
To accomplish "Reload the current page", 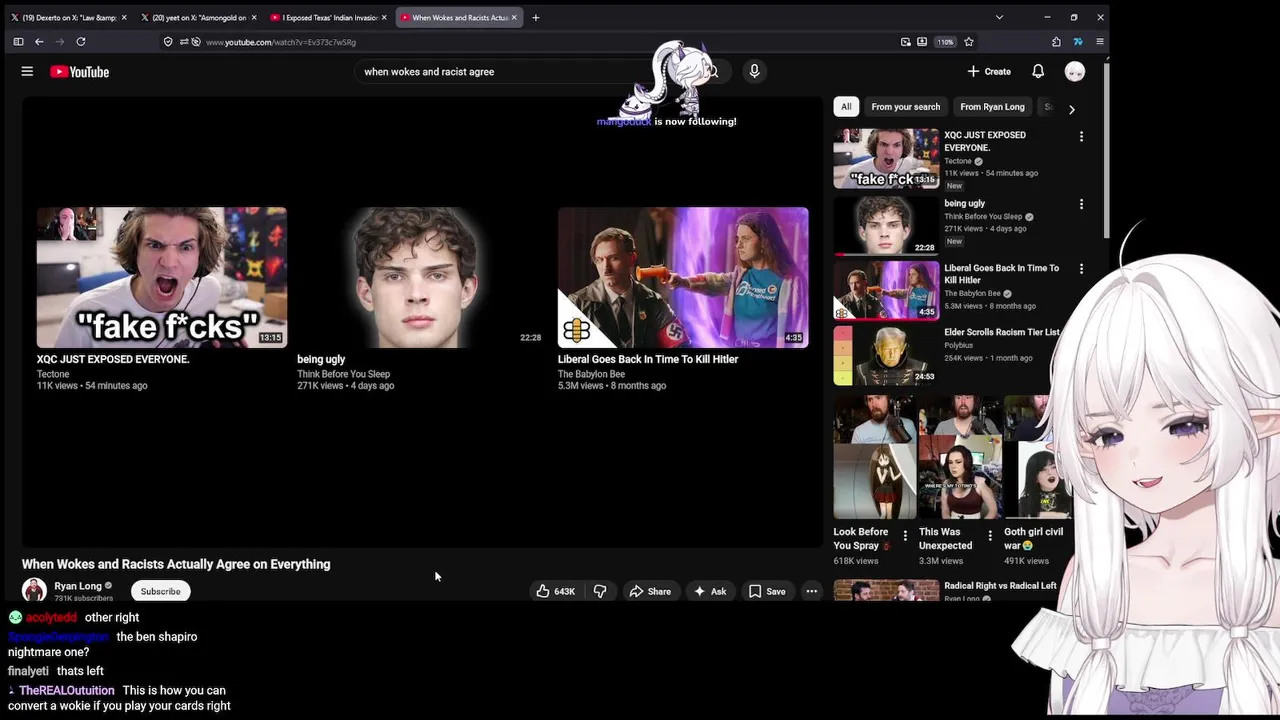I will pyautogui.click(x=81, y=42).
